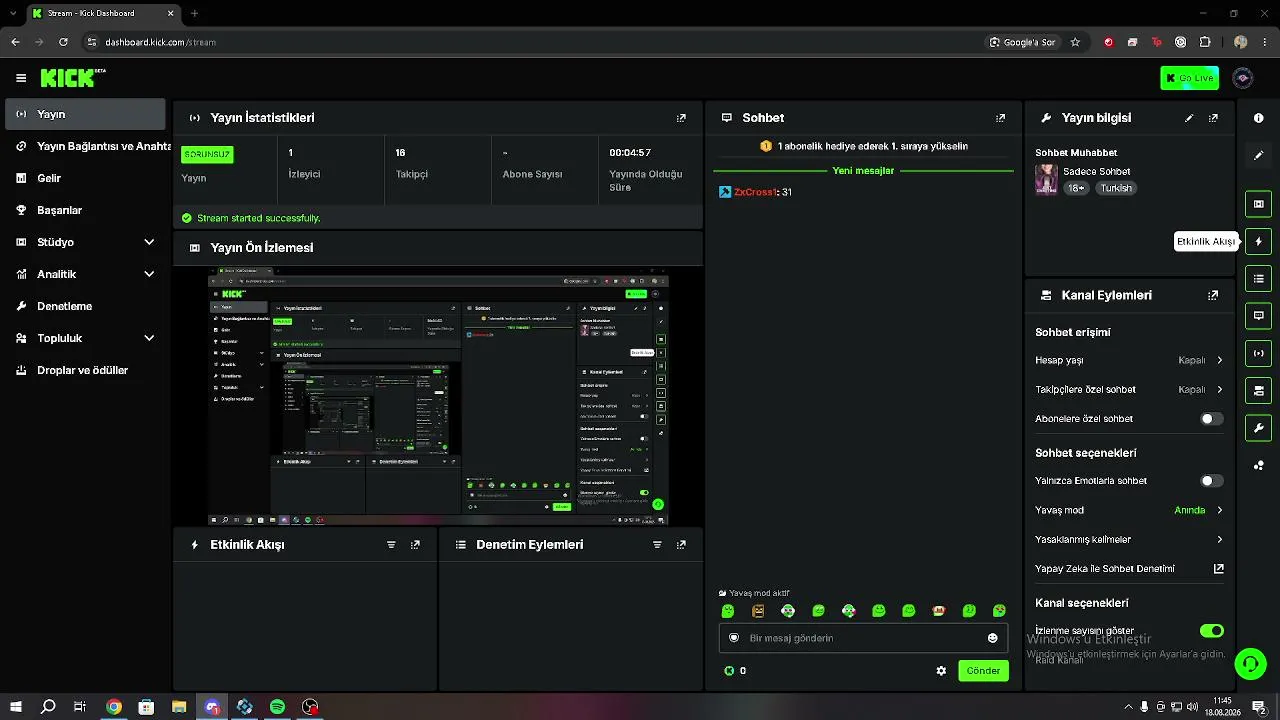
Task: Open the emoji picker in message box
Action: point(993,638)
